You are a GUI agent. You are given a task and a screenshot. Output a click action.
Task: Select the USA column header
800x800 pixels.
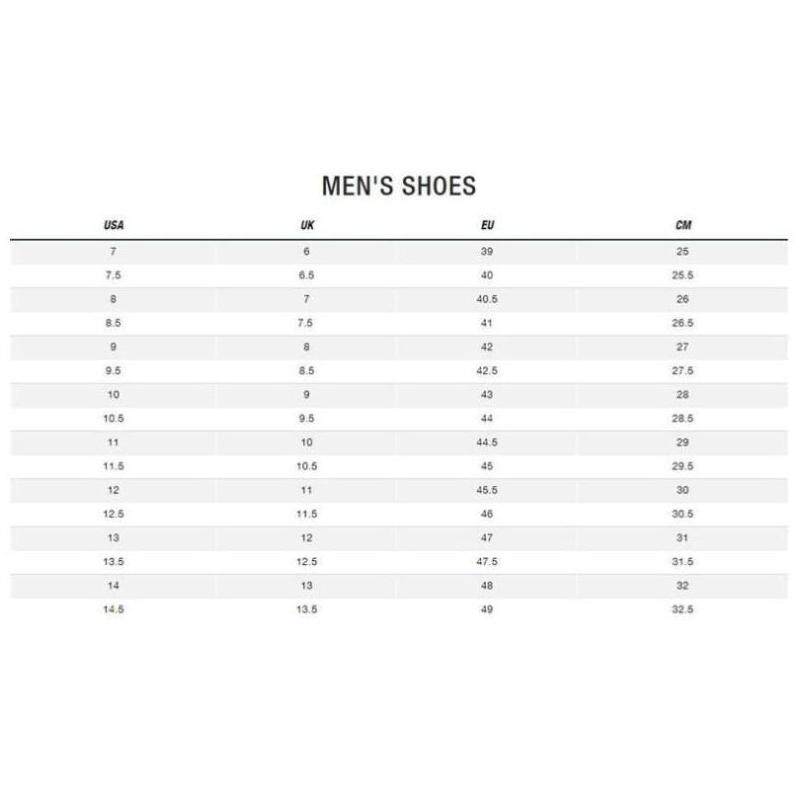[113, 226]
